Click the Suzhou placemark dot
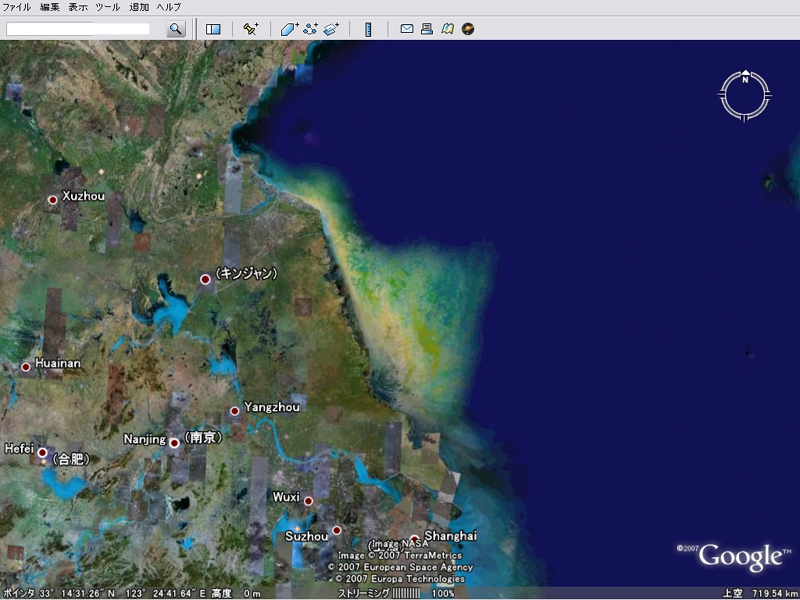The width and height of the screenshot is (800, 600). [x=336, y=530]
